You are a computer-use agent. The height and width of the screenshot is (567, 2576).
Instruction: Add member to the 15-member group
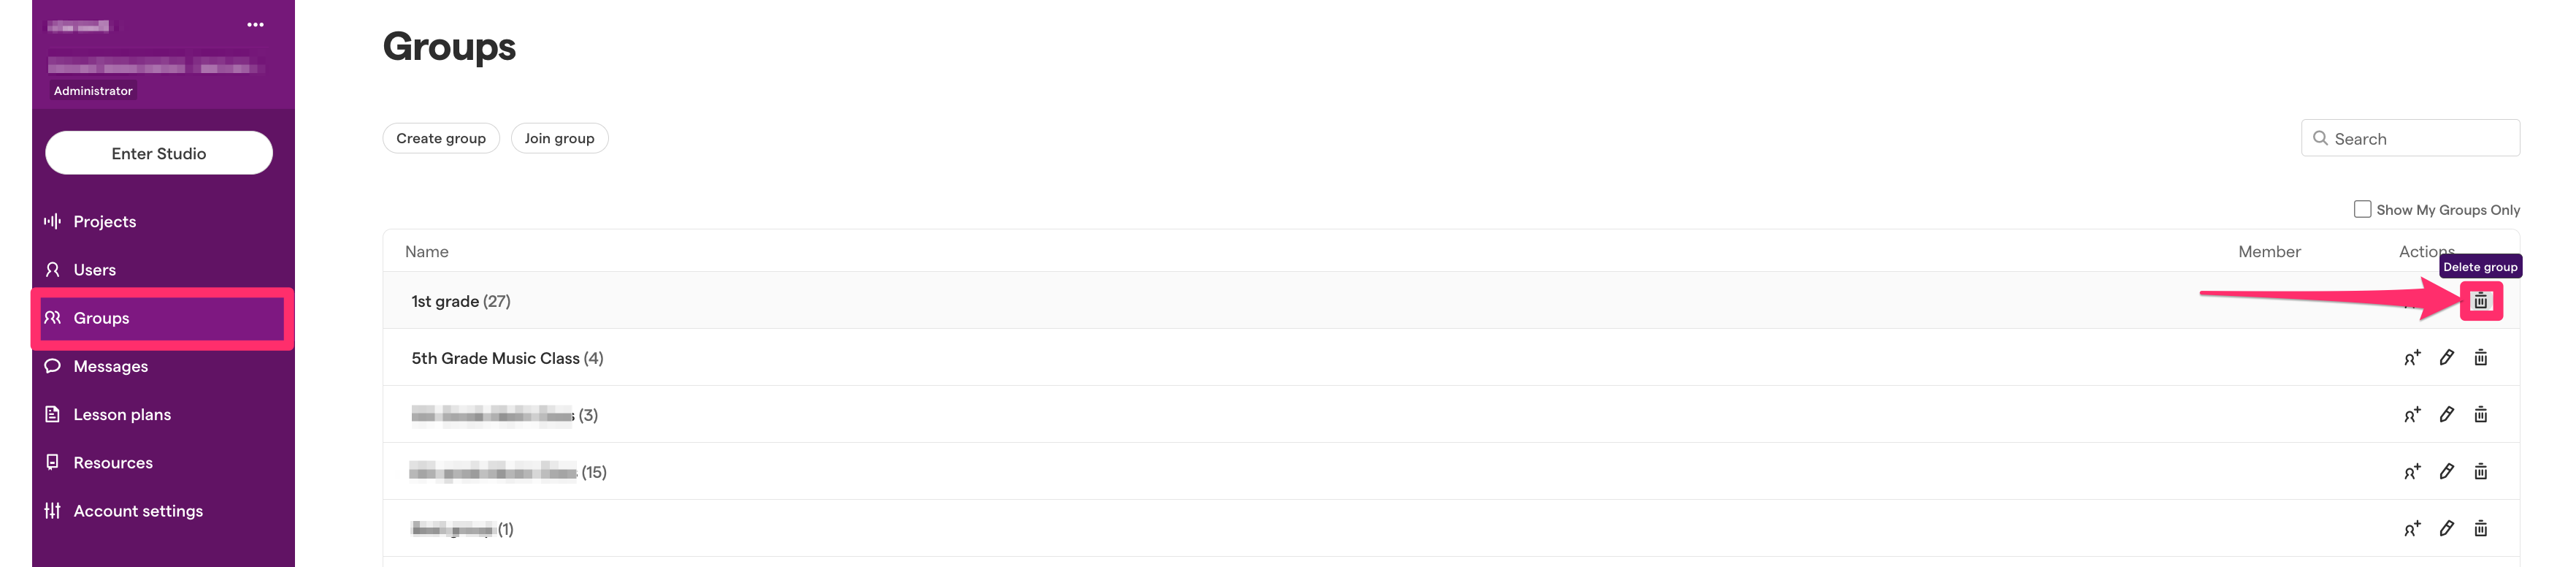[2412, 472]
